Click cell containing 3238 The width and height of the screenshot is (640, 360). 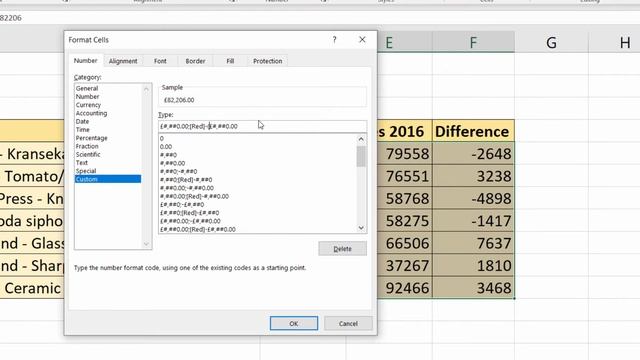(473, 176)
